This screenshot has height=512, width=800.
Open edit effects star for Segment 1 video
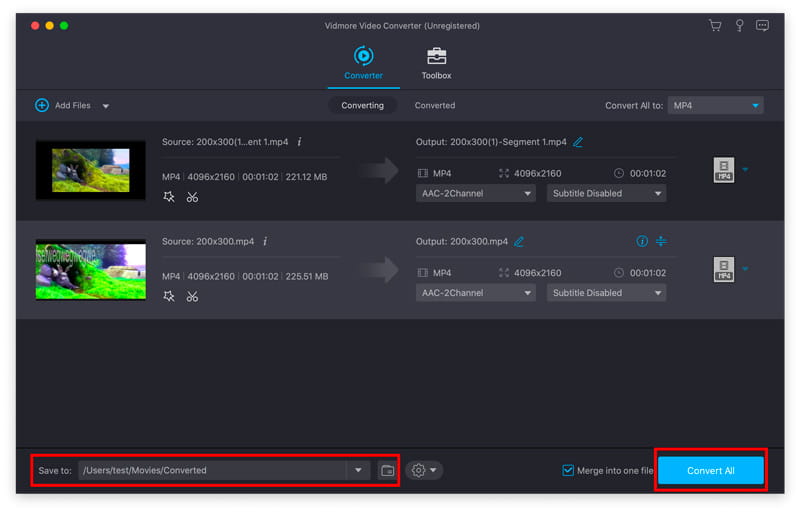169,197
